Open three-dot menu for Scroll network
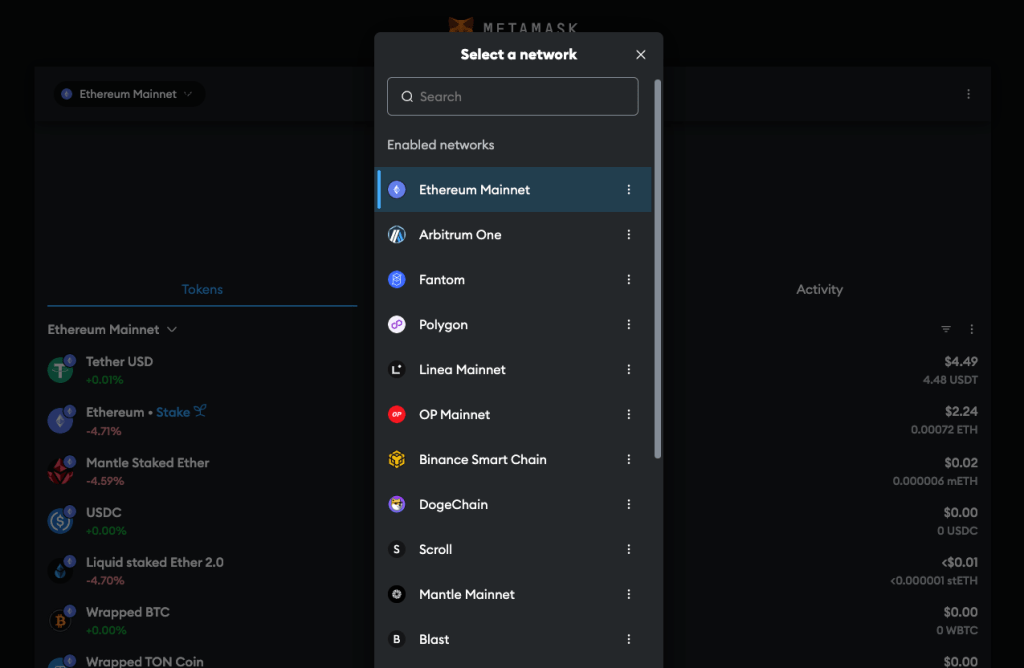Screen dimensions: 1024x668 (x=629, y=550)
